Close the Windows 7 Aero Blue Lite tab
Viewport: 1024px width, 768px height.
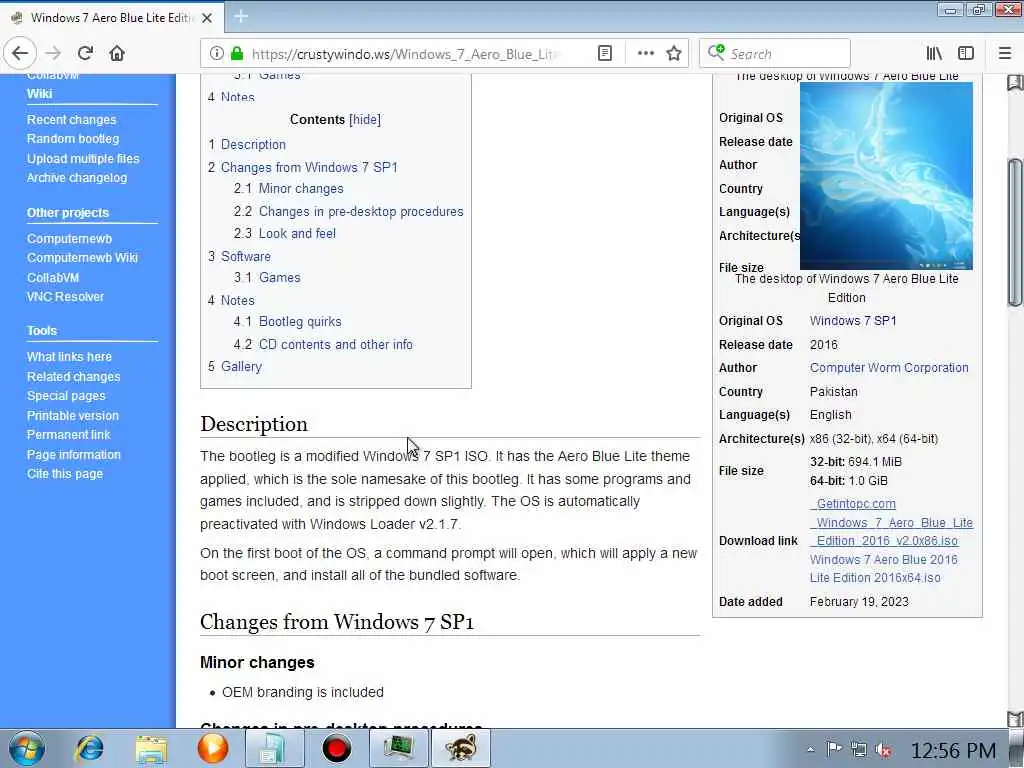206,18
